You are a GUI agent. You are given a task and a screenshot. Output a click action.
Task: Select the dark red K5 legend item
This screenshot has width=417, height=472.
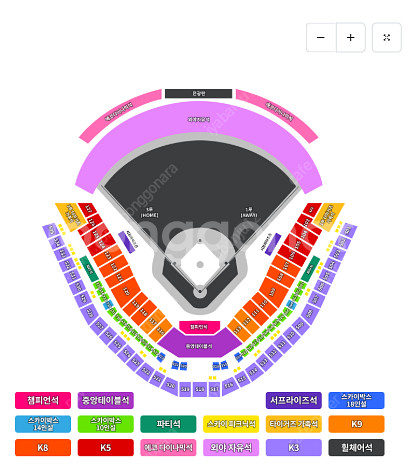tap(106, 447)
